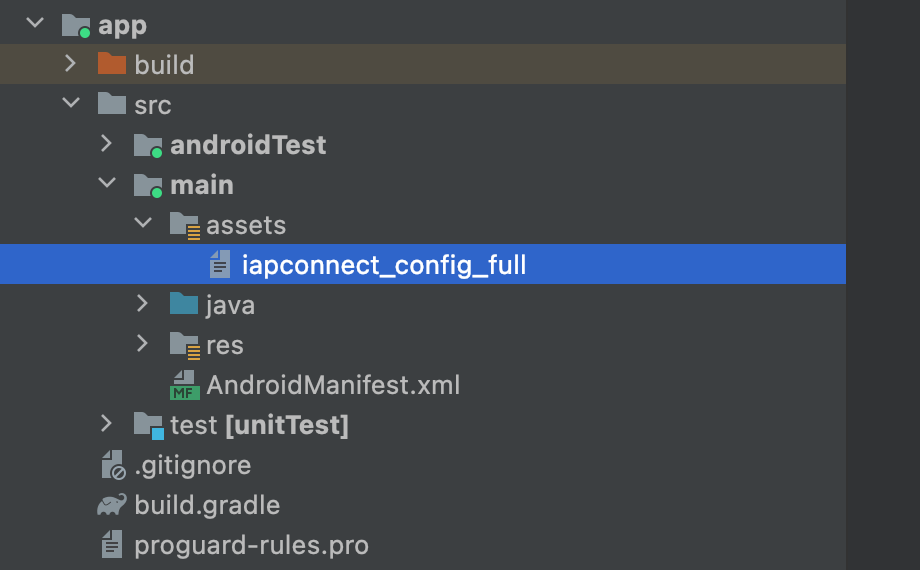The image size is (920, 570).
Task: Expand the res folder chevron
Action: coord(142,344)
